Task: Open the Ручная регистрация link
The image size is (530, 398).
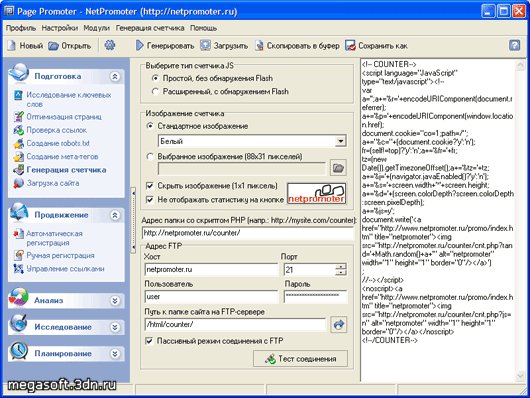Action: 60,255
